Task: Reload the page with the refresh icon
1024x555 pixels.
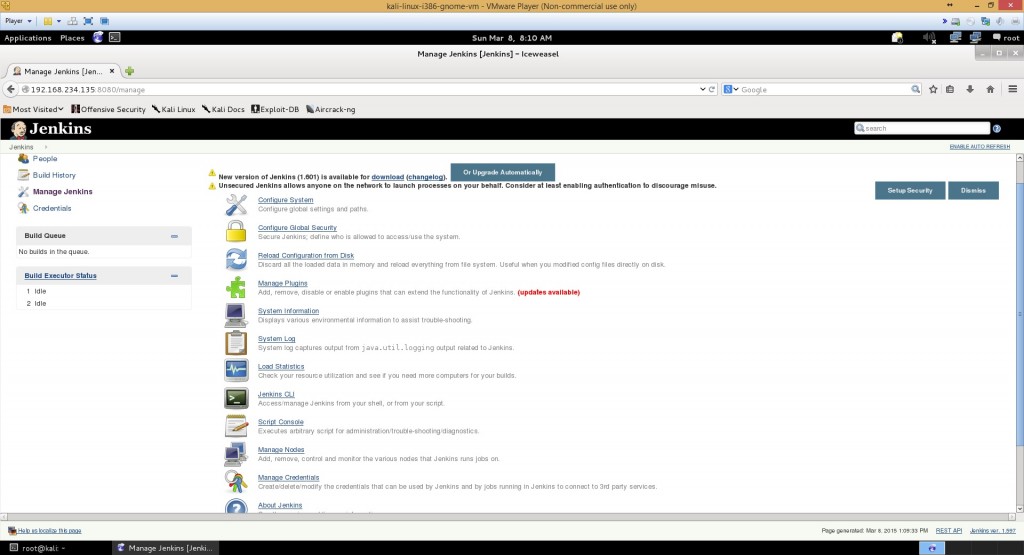Action: coord(712,89)
